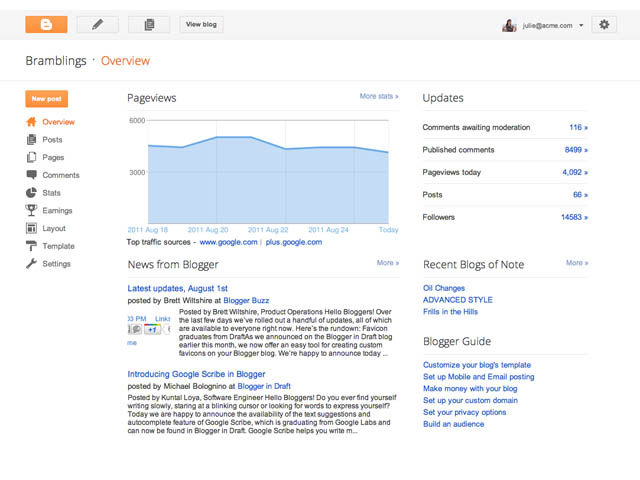Open the www.google.com traffic source
This screenshot has height=480, width=640.
tap(228, 242)
